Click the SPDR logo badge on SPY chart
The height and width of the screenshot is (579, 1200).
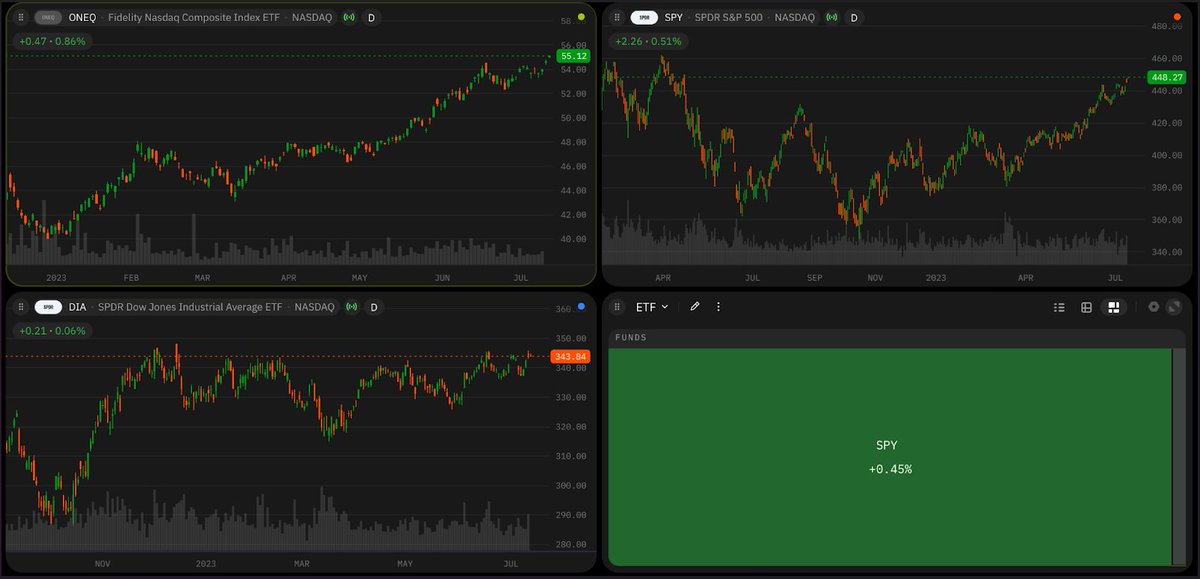(645, 17)
